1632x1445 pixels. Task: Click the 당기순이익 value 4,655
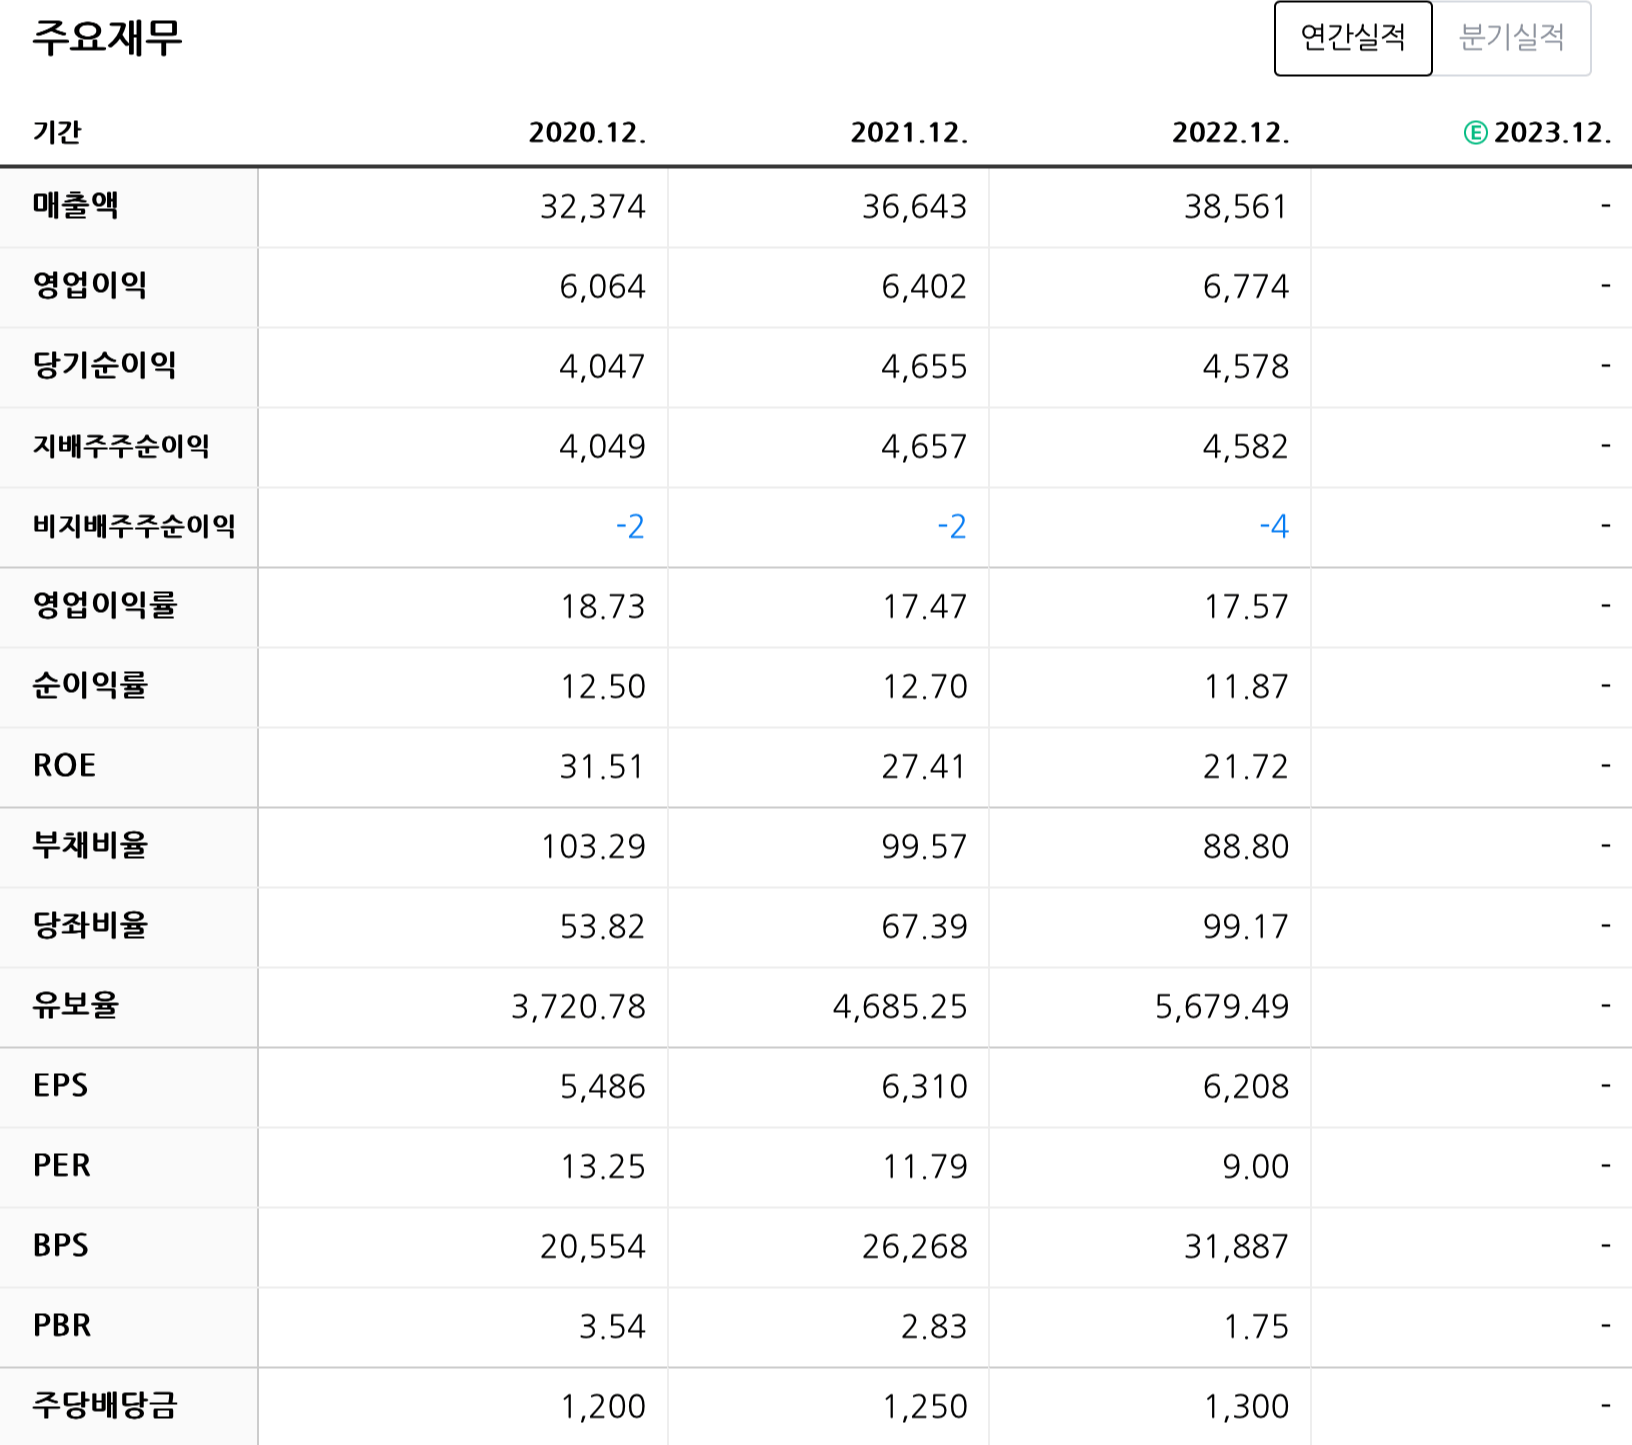(x=925, y=367)
